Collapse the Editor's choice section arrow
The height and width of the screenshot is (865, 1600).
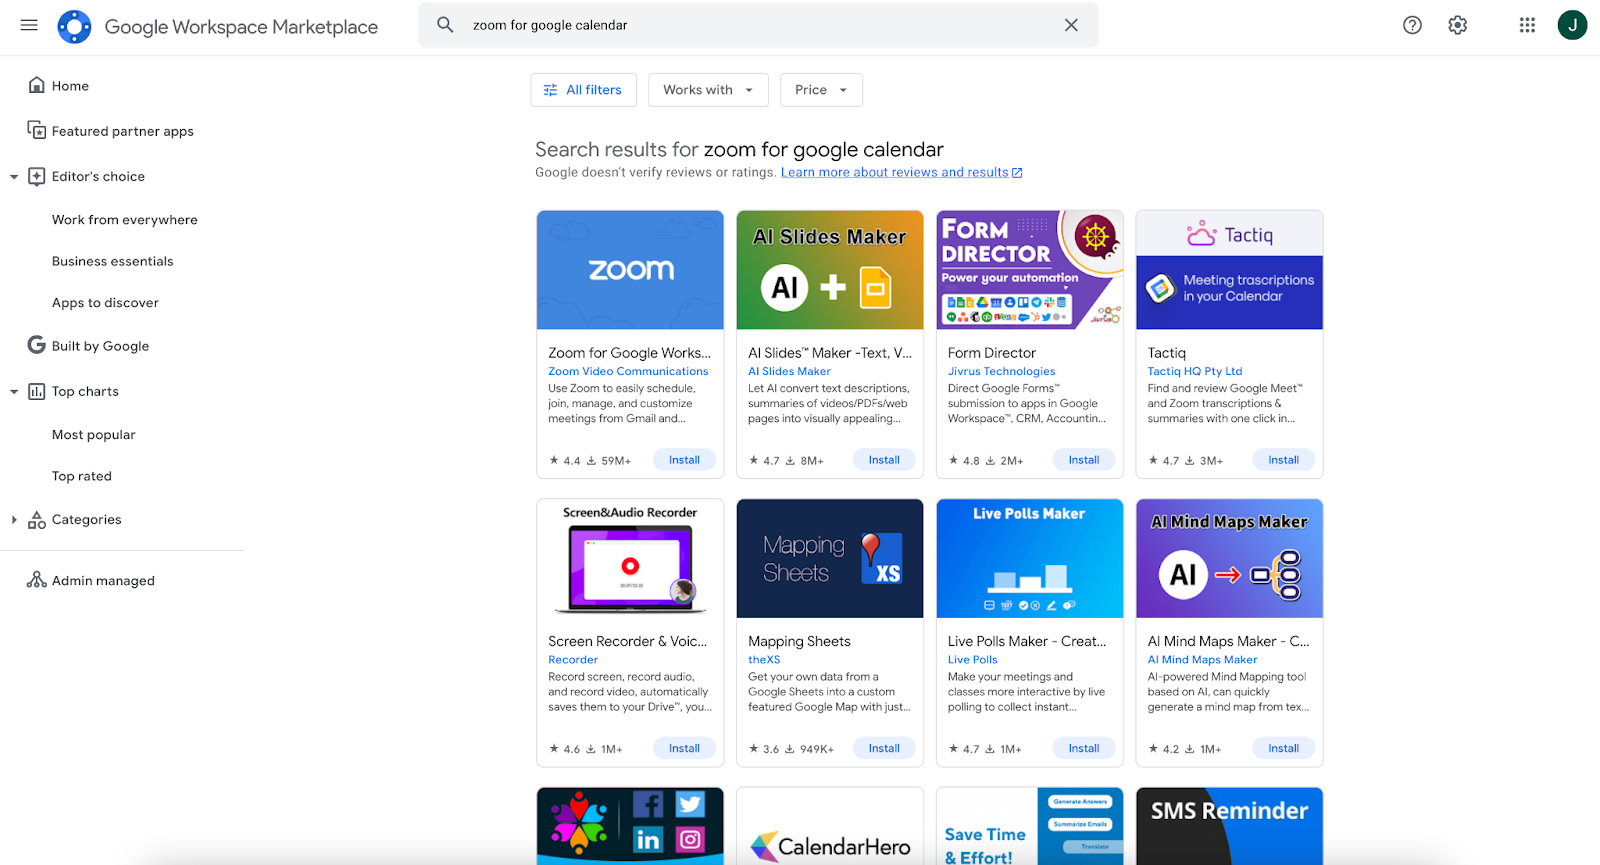(x=14, y=177)
